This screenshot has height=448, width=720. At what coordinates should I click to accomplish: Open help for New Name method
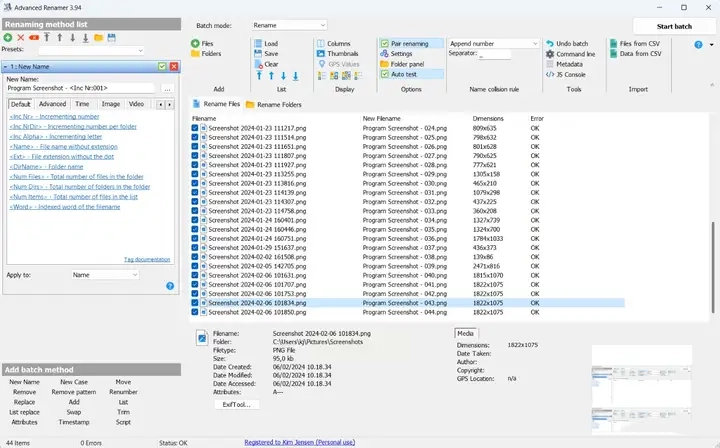[x=170, y=286]
